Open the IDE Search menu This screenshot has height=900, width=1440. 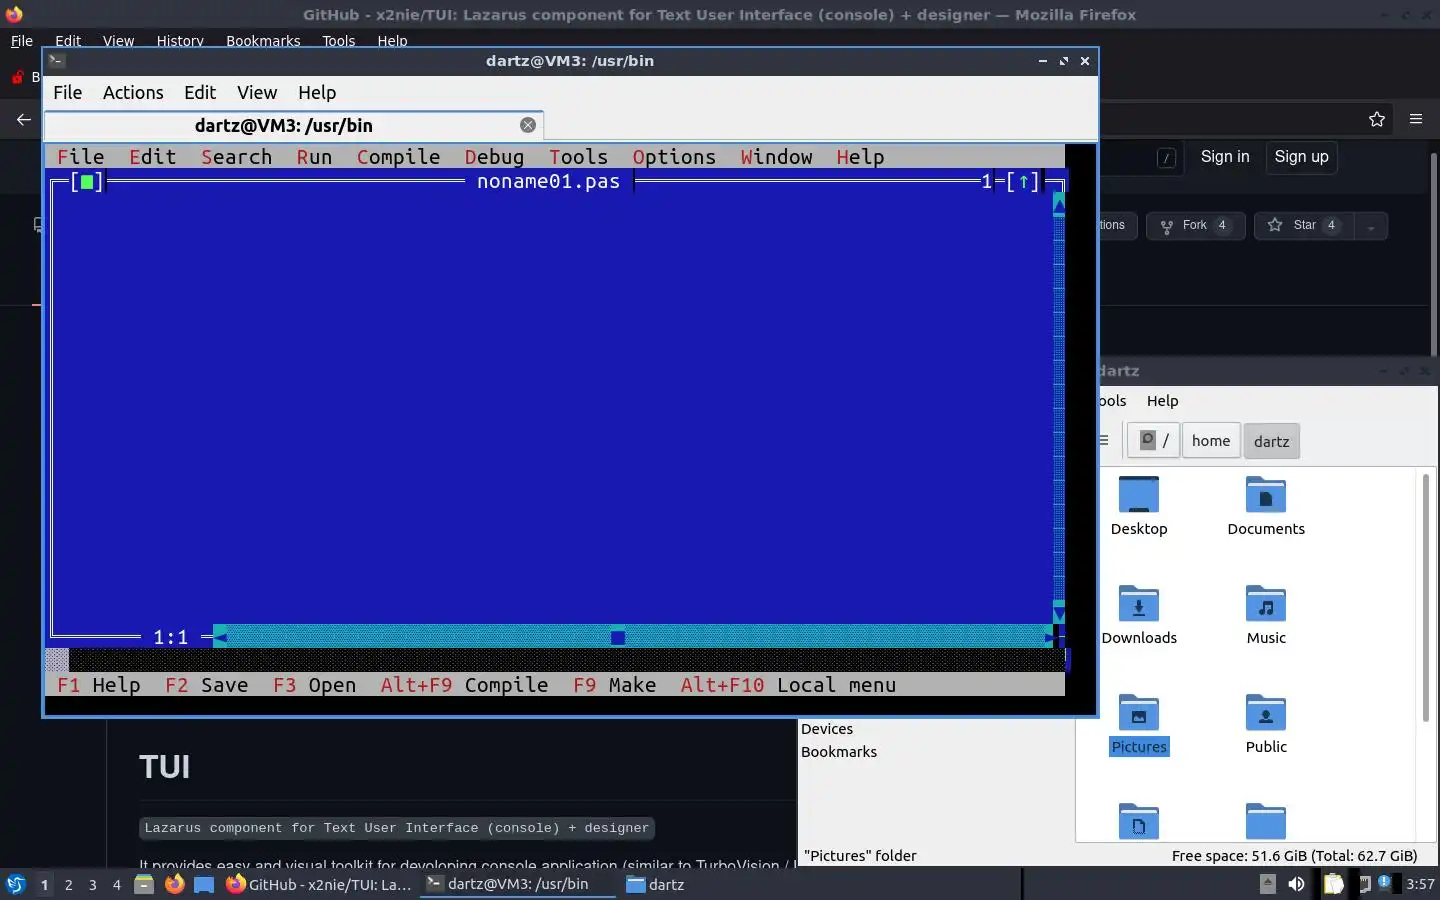pyautogui.click(x=236, y=157)
